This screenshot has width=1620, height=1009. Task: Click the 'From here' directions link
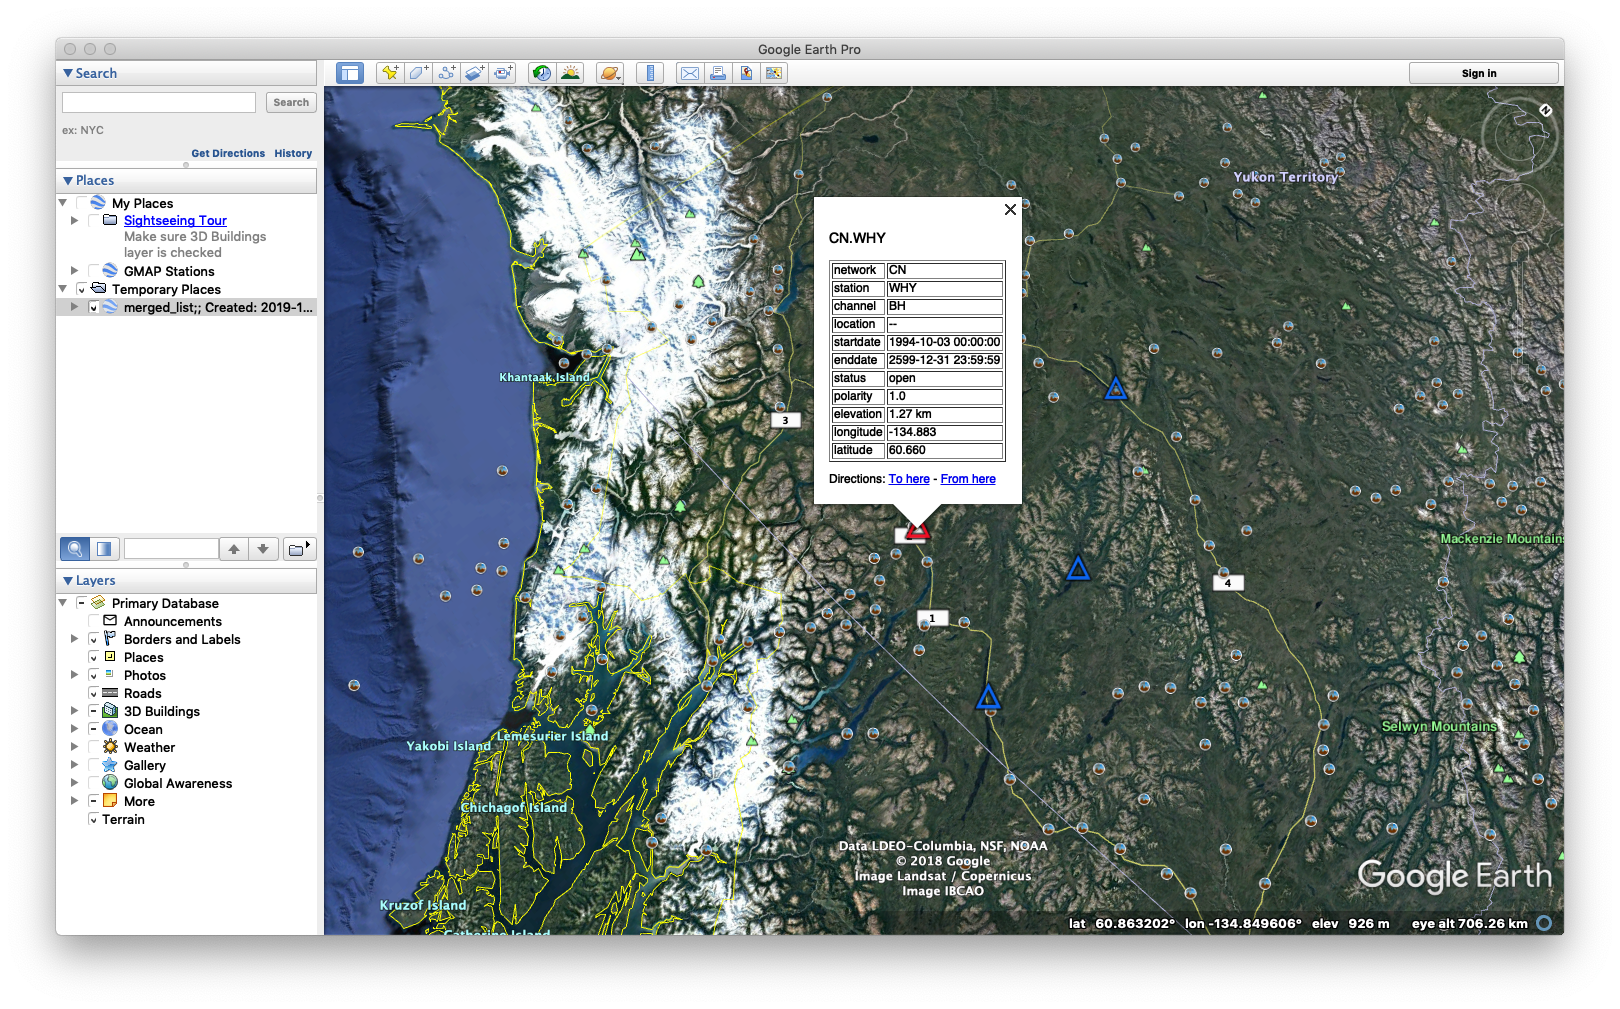pos(968,479)
